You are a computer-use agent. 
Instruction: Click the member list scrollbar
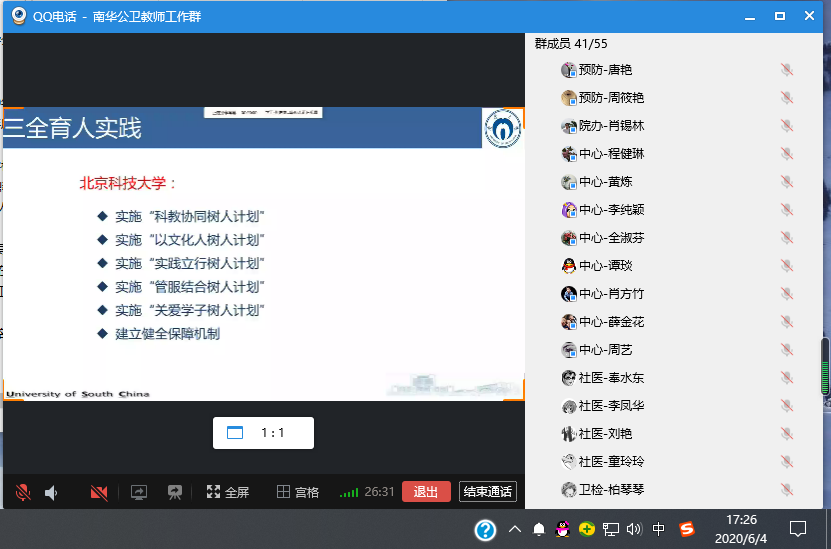click(x=825, y=366)
